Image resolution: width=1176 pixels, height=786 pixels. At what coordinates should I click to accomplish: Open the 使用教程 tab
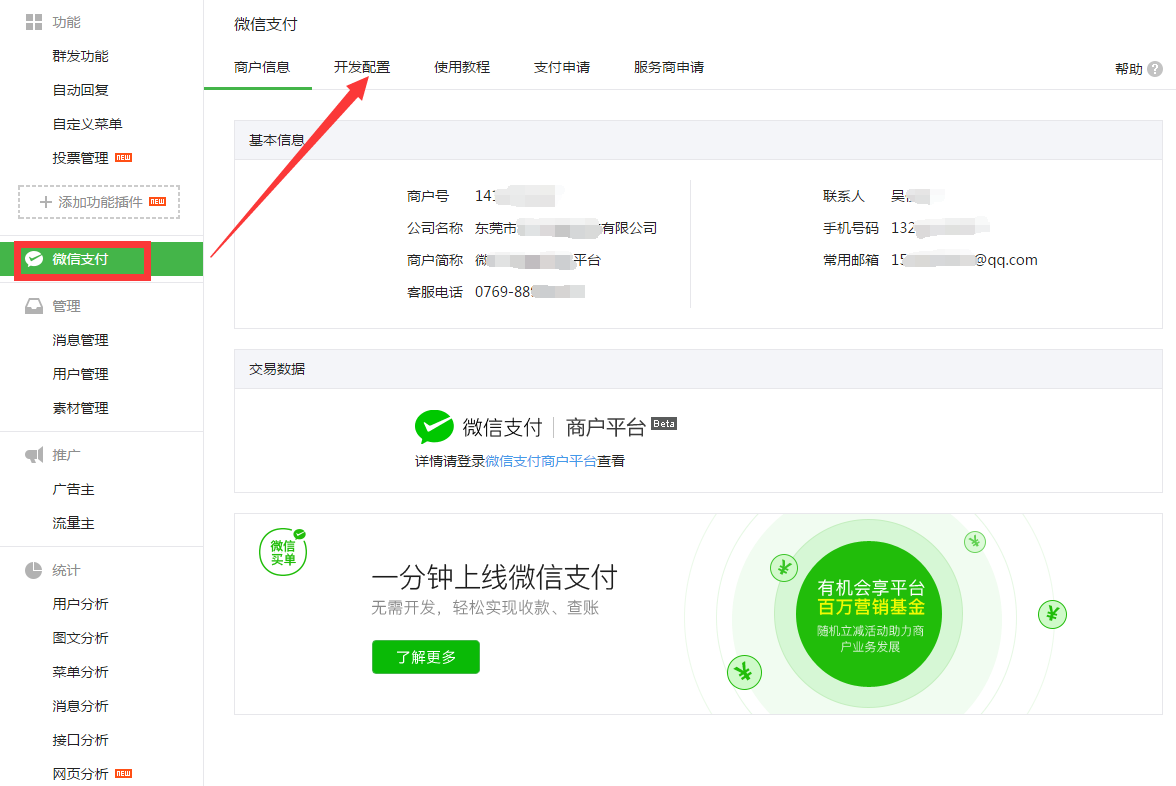[462, 68]
